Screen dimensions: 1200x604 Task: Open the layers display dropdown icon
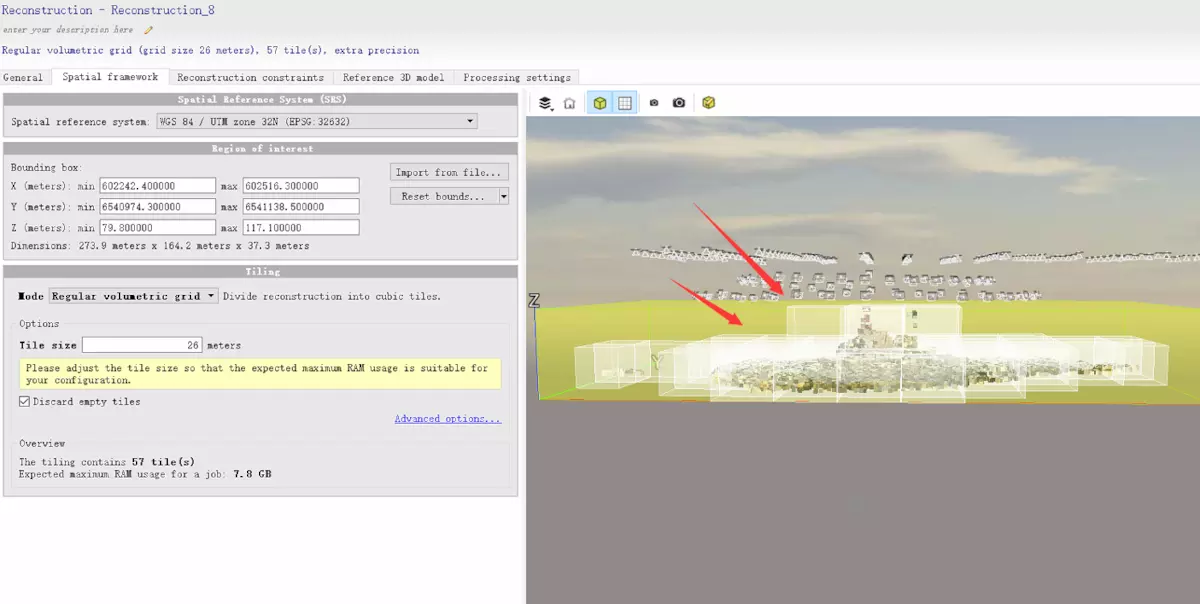click(x=546, y=103)
